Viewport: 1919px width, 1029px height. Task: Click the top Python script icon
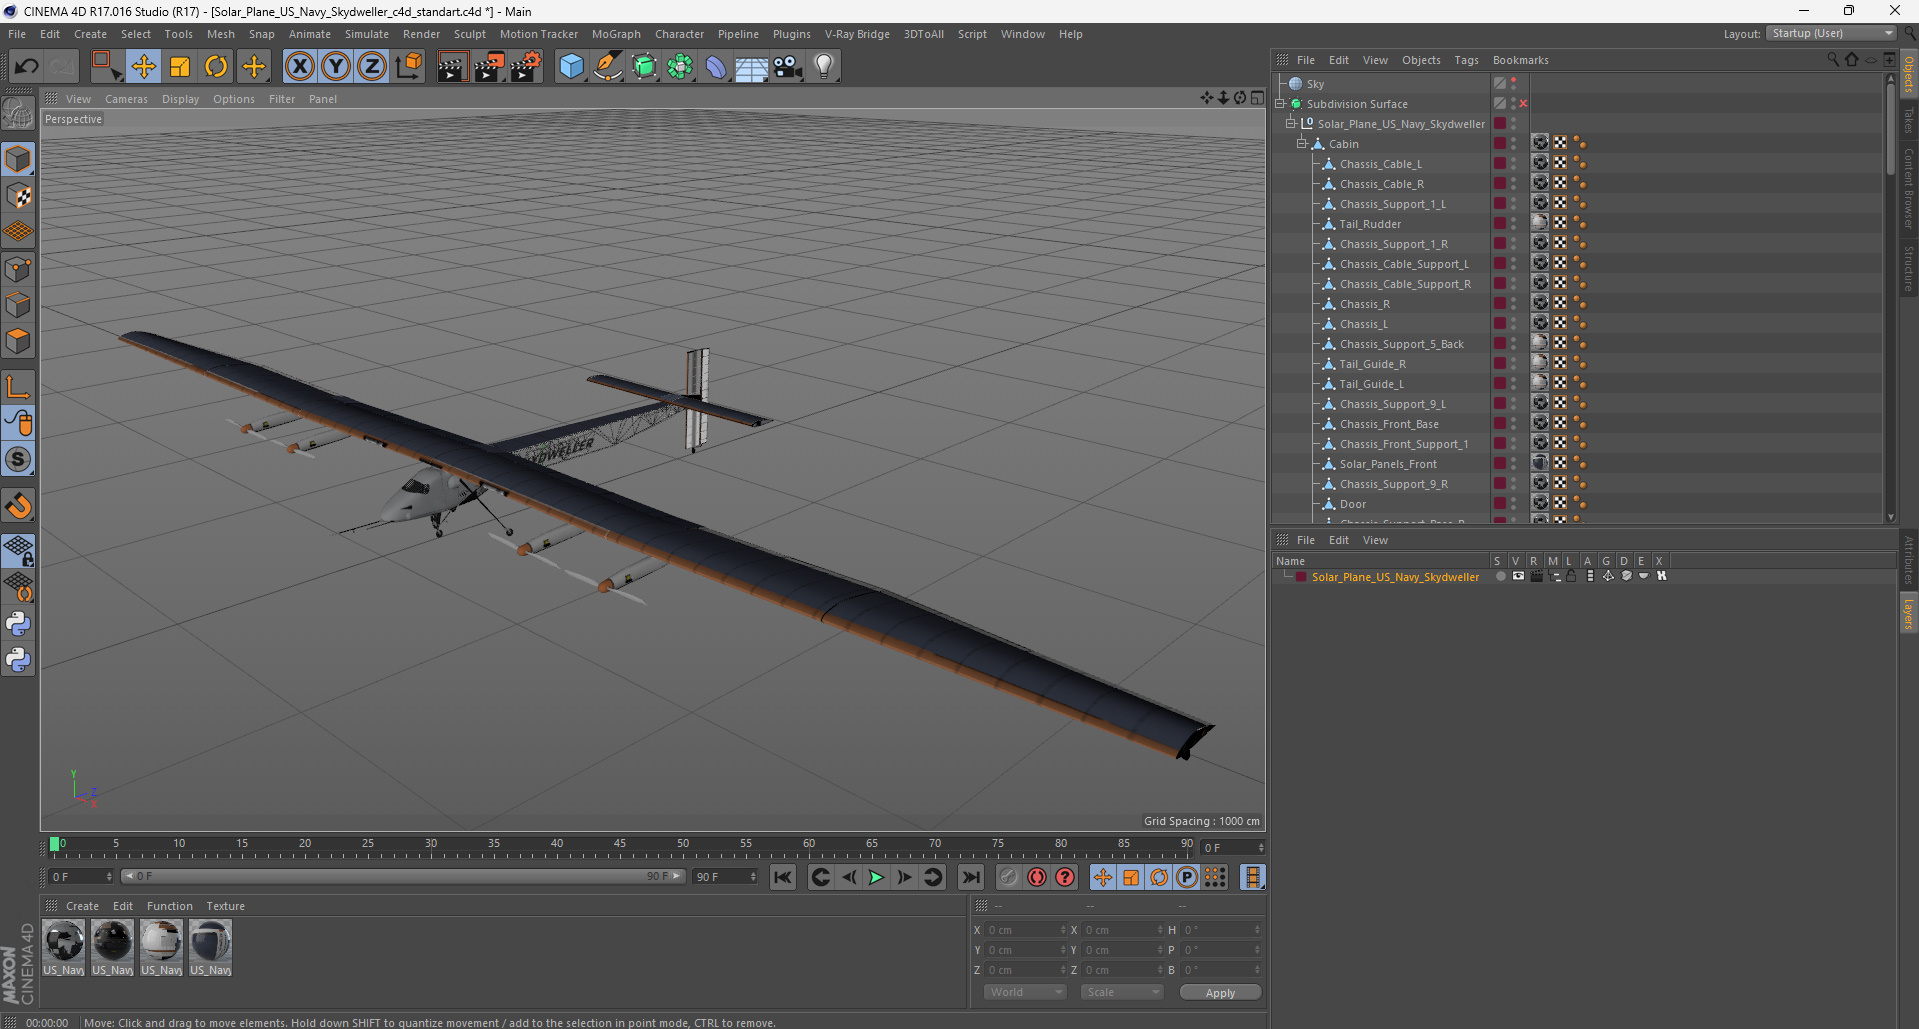point(18,624)
